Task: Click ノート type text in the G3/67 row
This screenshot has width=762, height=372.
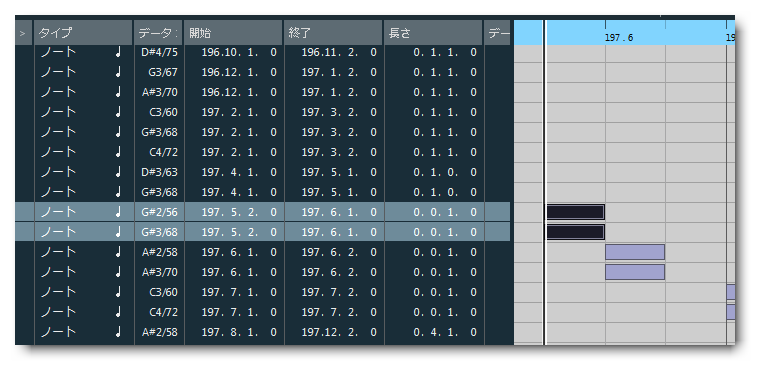Action: pyautogui.click(x=58, y=72)
